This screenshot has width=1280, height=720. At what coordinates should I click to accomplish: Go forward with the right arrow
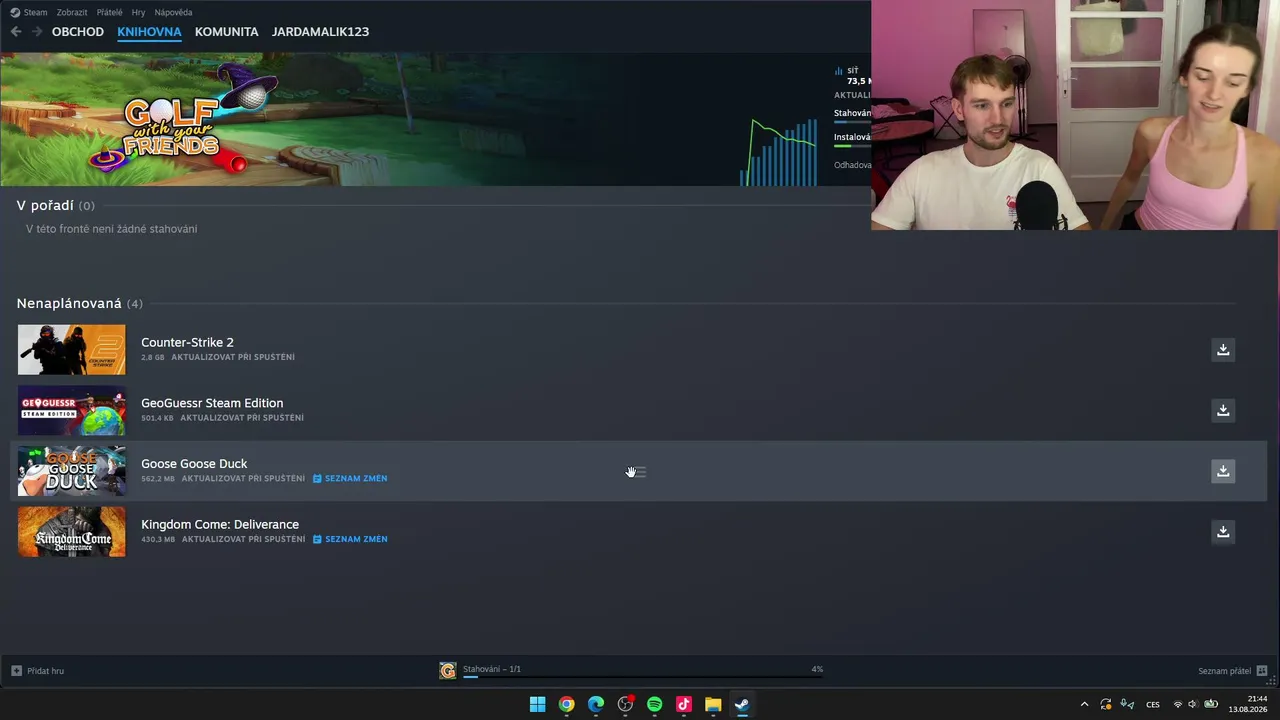37,32
